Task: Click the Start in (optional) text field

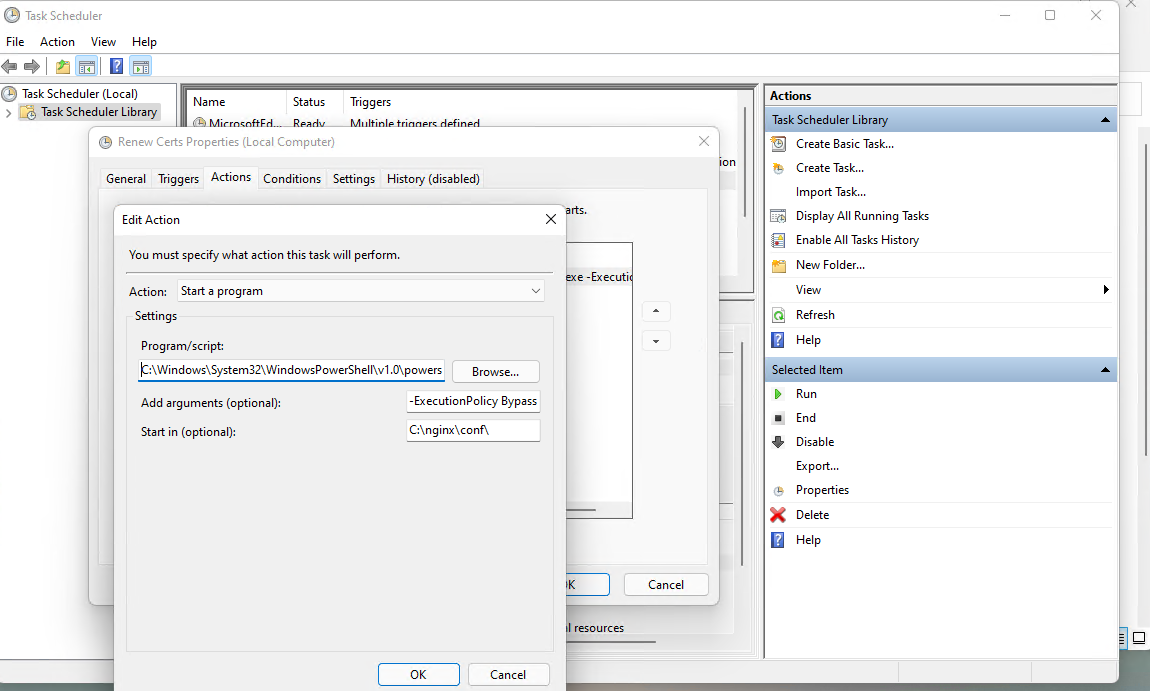Action: coord(473,431)
